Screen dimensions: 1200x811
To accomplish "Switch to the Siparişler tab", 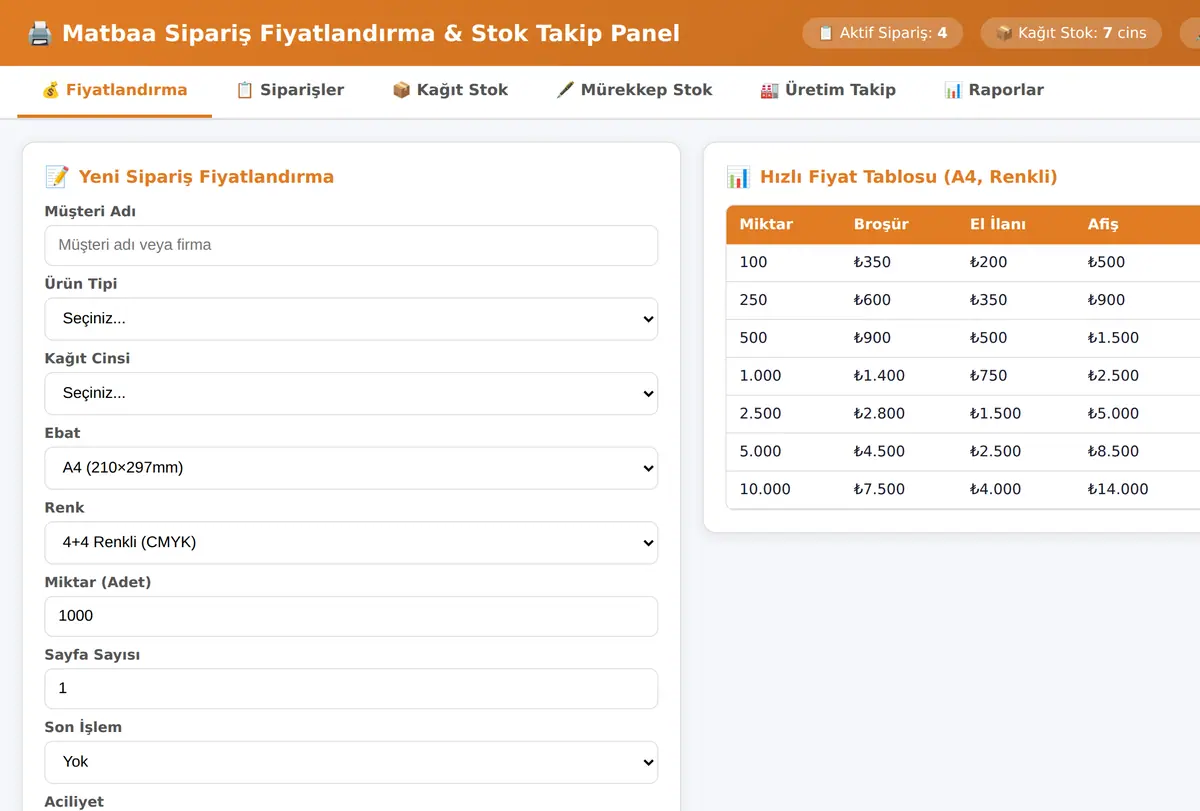I will [290, 91].
